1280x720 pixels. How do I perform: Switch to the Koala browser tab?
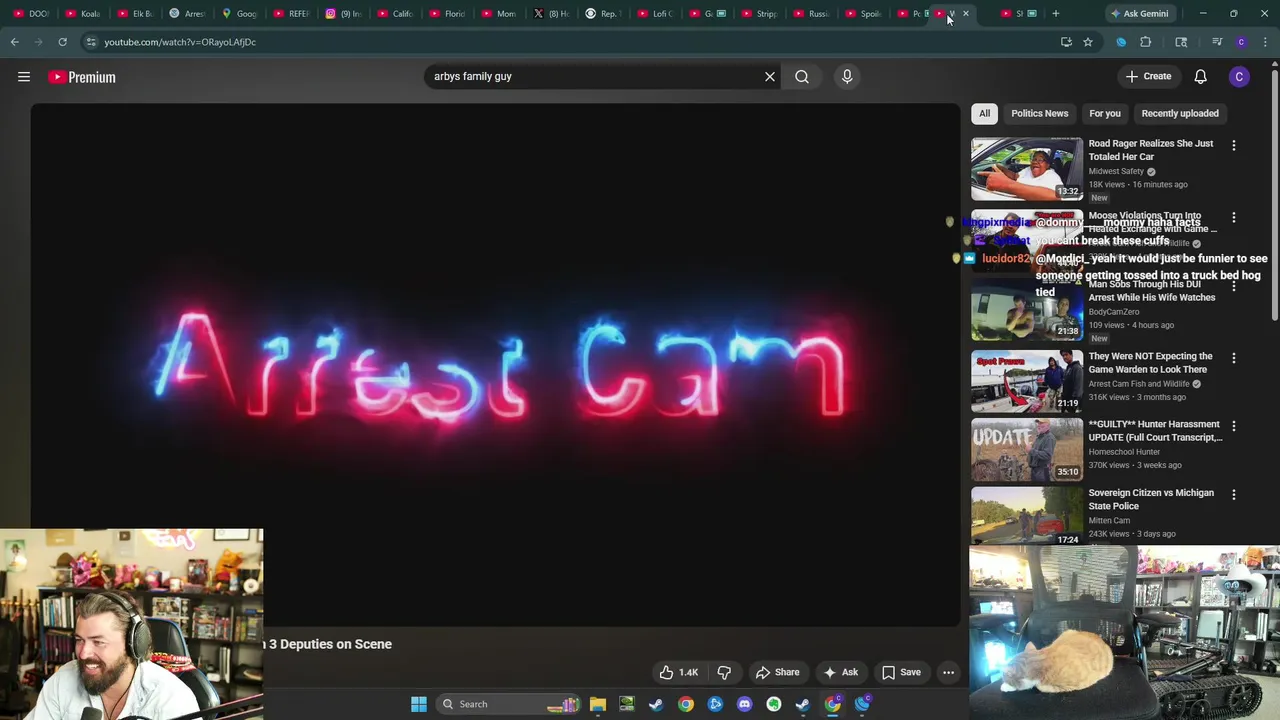[x=83, y=13]
